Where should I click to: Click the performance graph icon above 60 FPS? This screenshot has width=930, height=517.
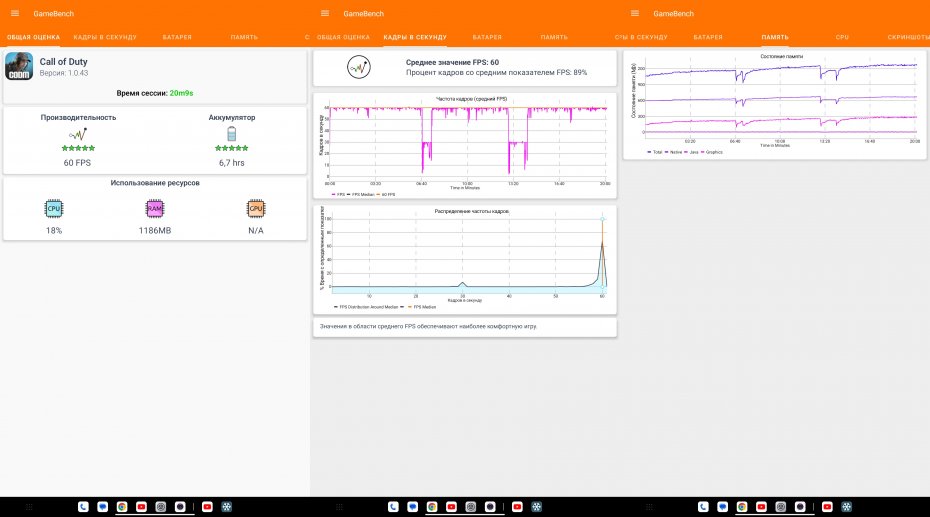click(x=78, y=134)
